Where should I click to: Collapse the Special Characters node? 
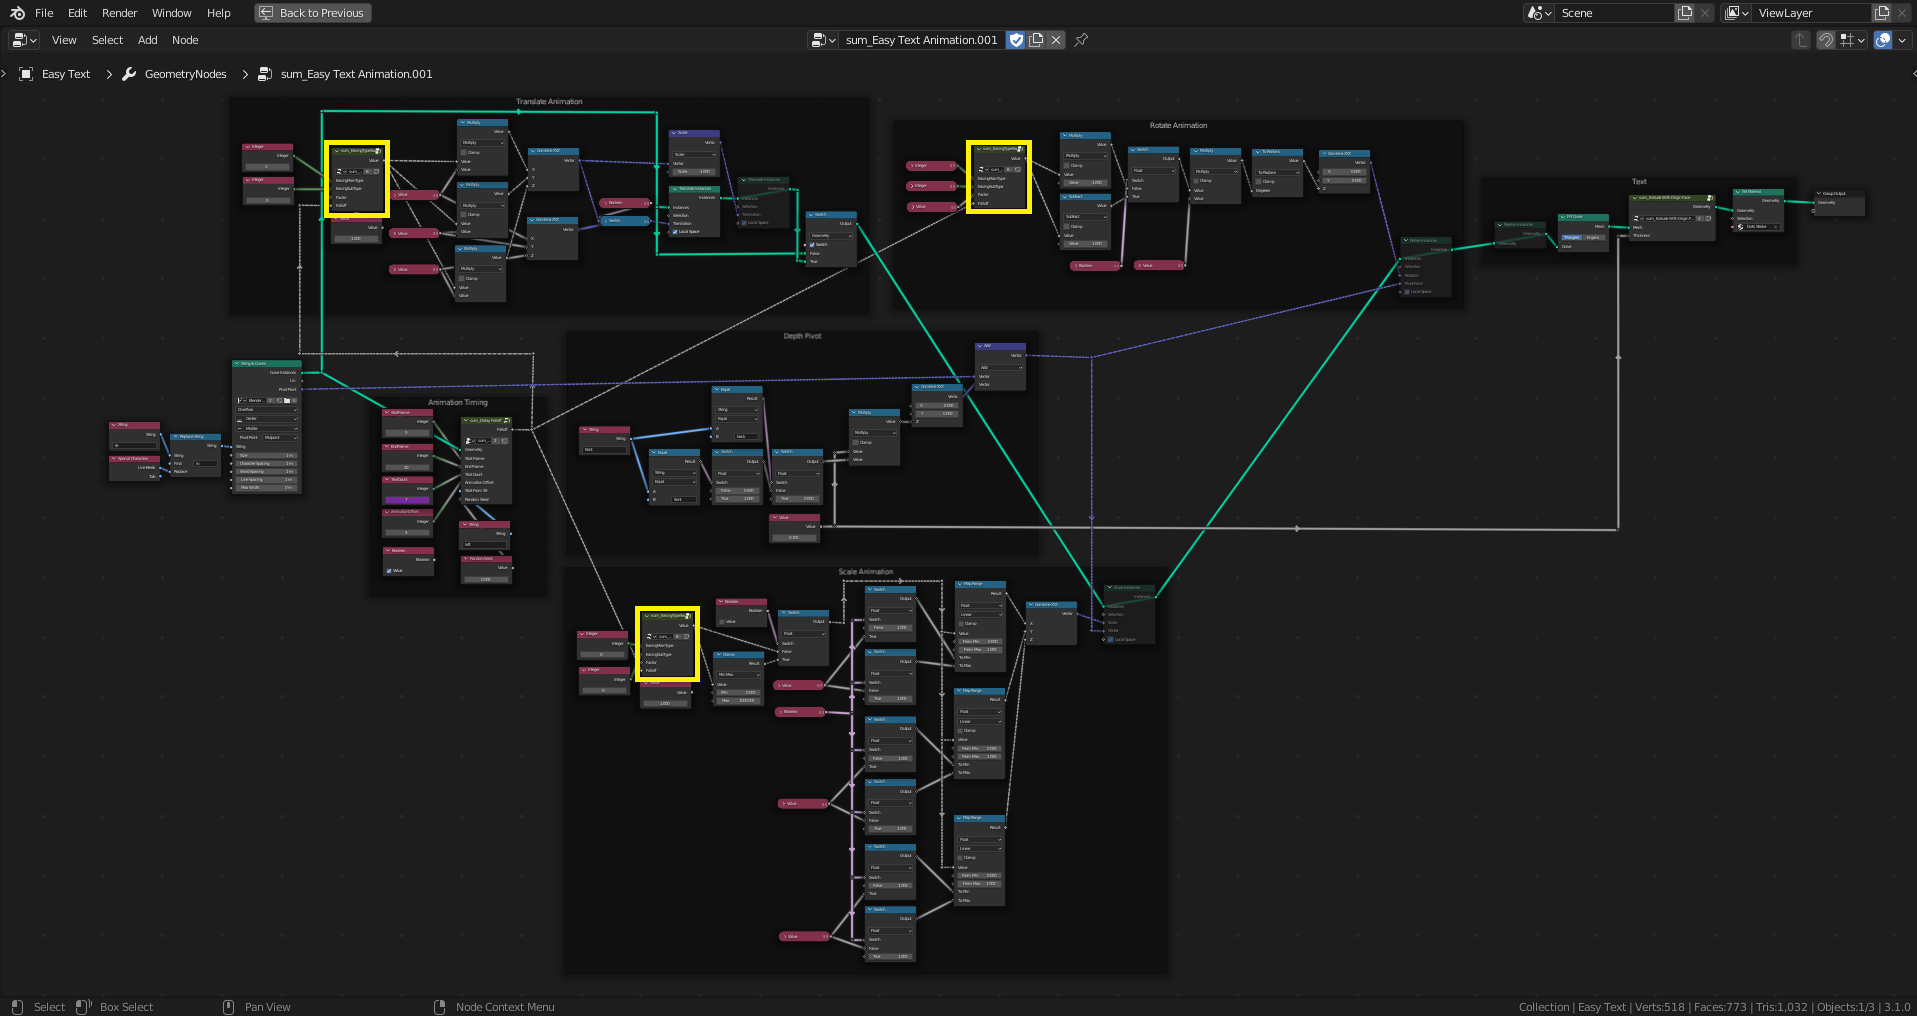point(113,459)
